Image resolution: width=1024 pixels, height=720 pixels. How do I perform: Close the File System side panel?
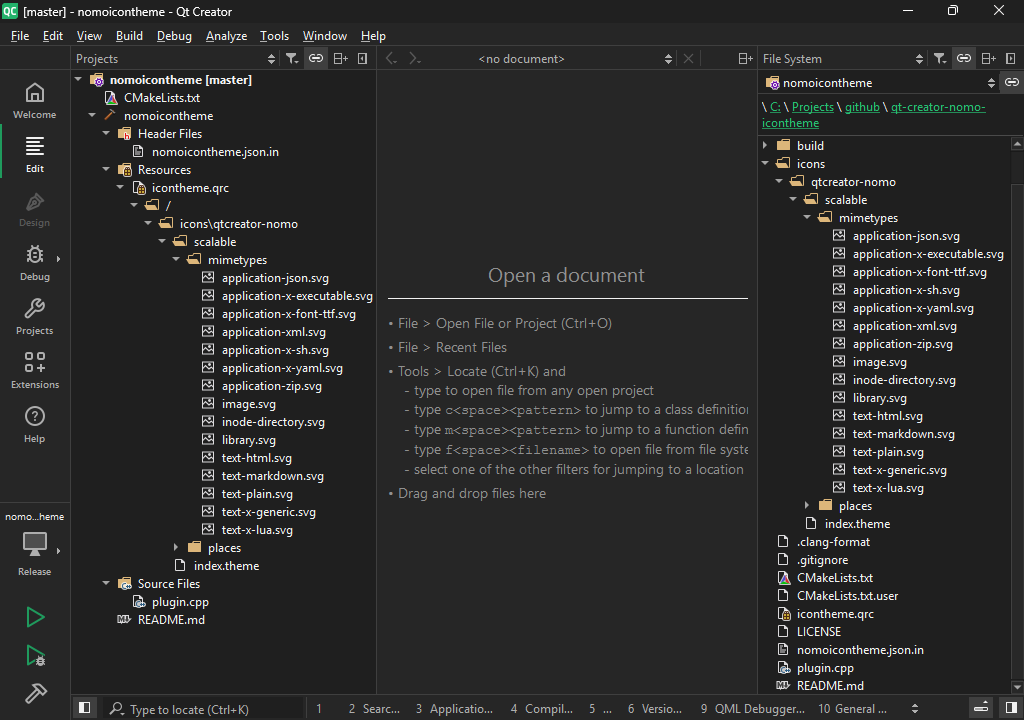pyautogui.click(x=1011, y=59)
